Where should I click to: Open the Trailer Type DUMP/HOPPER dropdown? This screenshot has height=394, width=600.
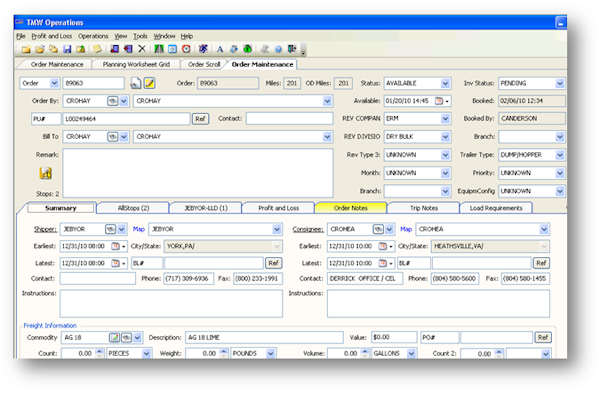coord(560,155)
